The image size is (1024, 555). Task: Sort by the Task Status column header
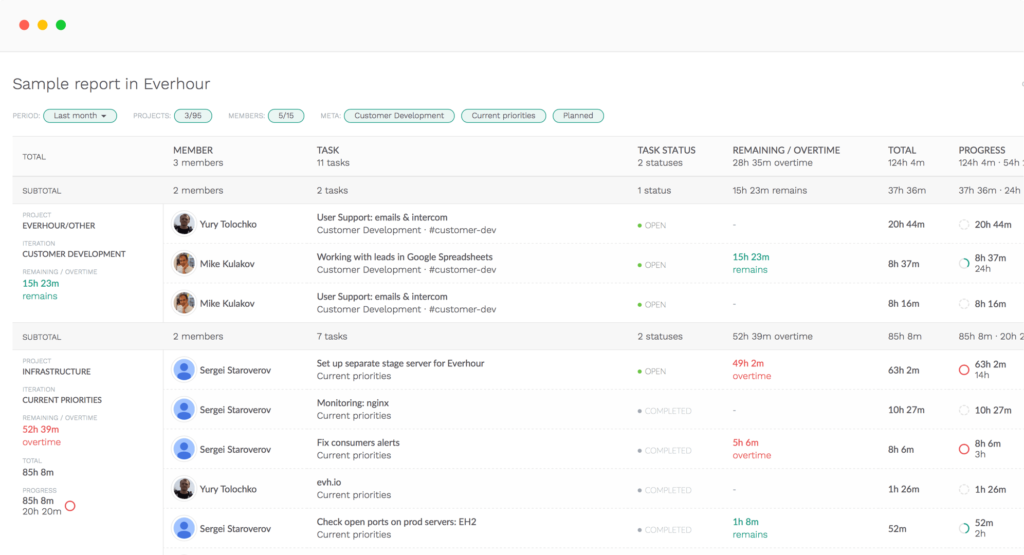666,150
